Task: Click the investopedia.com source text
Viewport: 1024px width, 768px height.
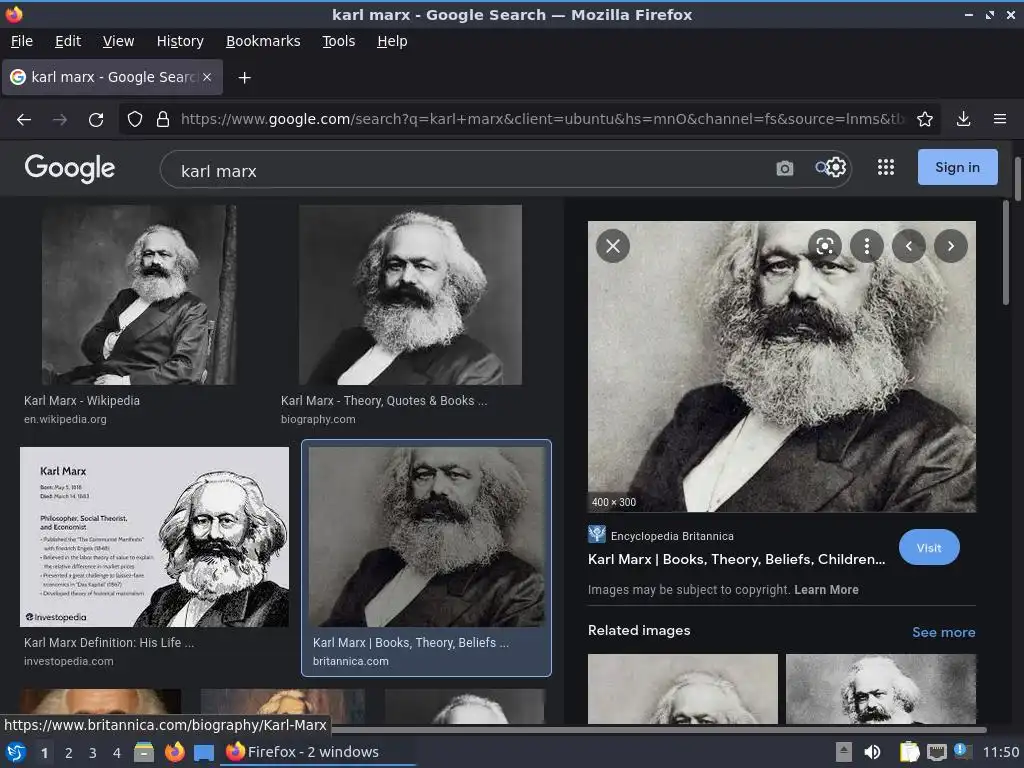Action: click(69, 661)
